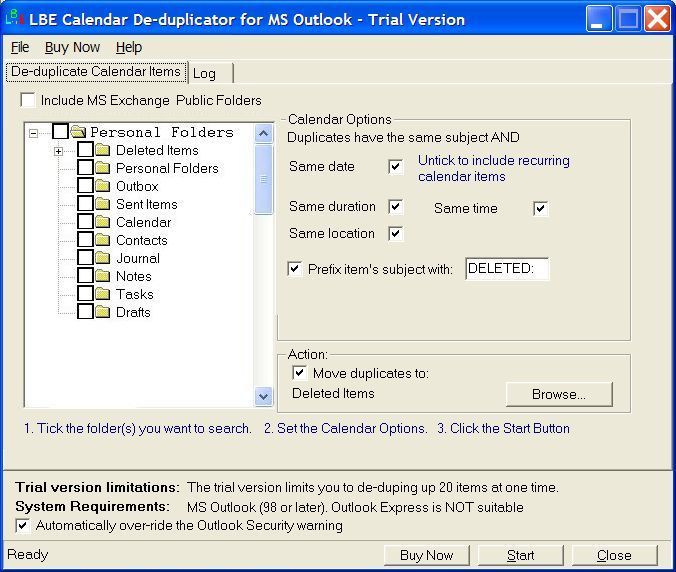Minimize the De-duplicator window
Image resolution: width=676 pixels, height=572 pixels.
point(599,19)
